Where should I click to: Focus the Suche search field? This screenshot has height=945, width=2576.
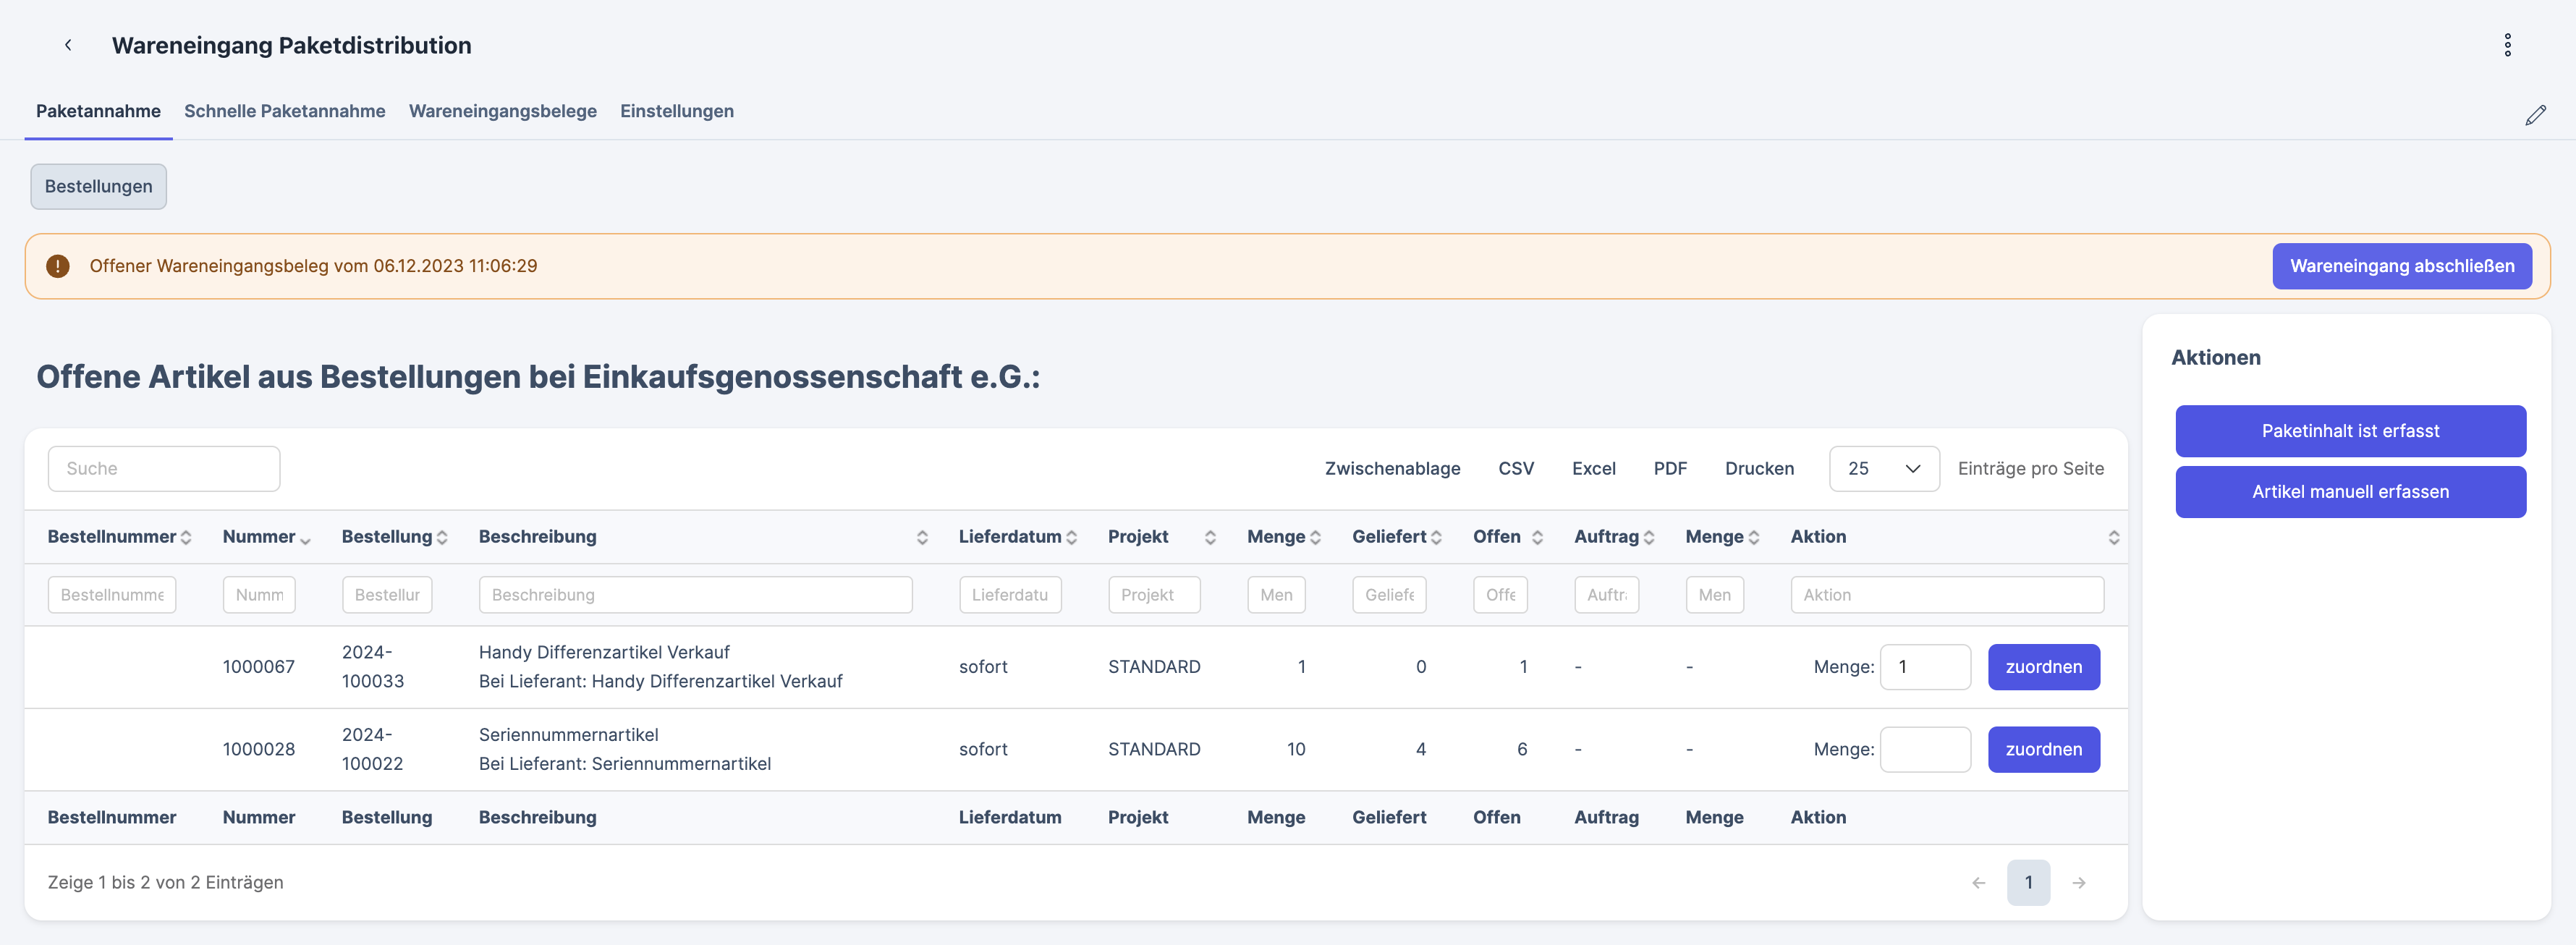(164, 469)
